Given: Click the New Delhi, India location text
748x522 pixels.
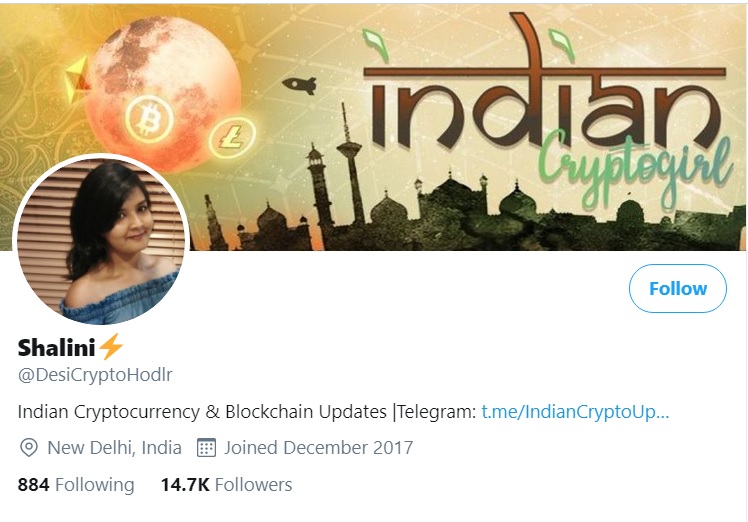Looking at the screenshot, I should click(114, 448).
